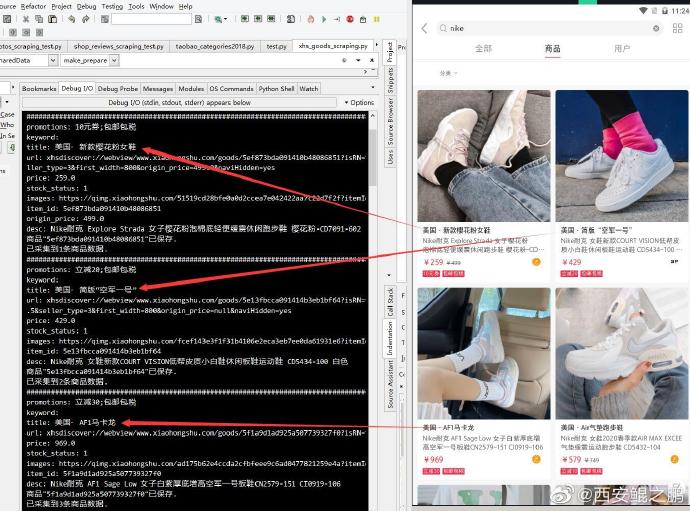Click the Step arrow debugger icon

(x=337, y=19)
